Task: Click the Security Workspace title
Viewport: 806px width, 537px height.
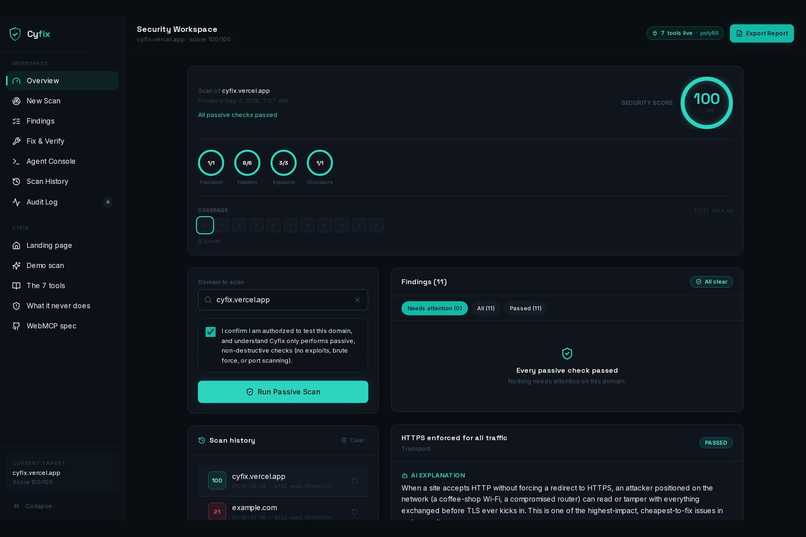Action: pyautogui.click(x=177, y=29)
